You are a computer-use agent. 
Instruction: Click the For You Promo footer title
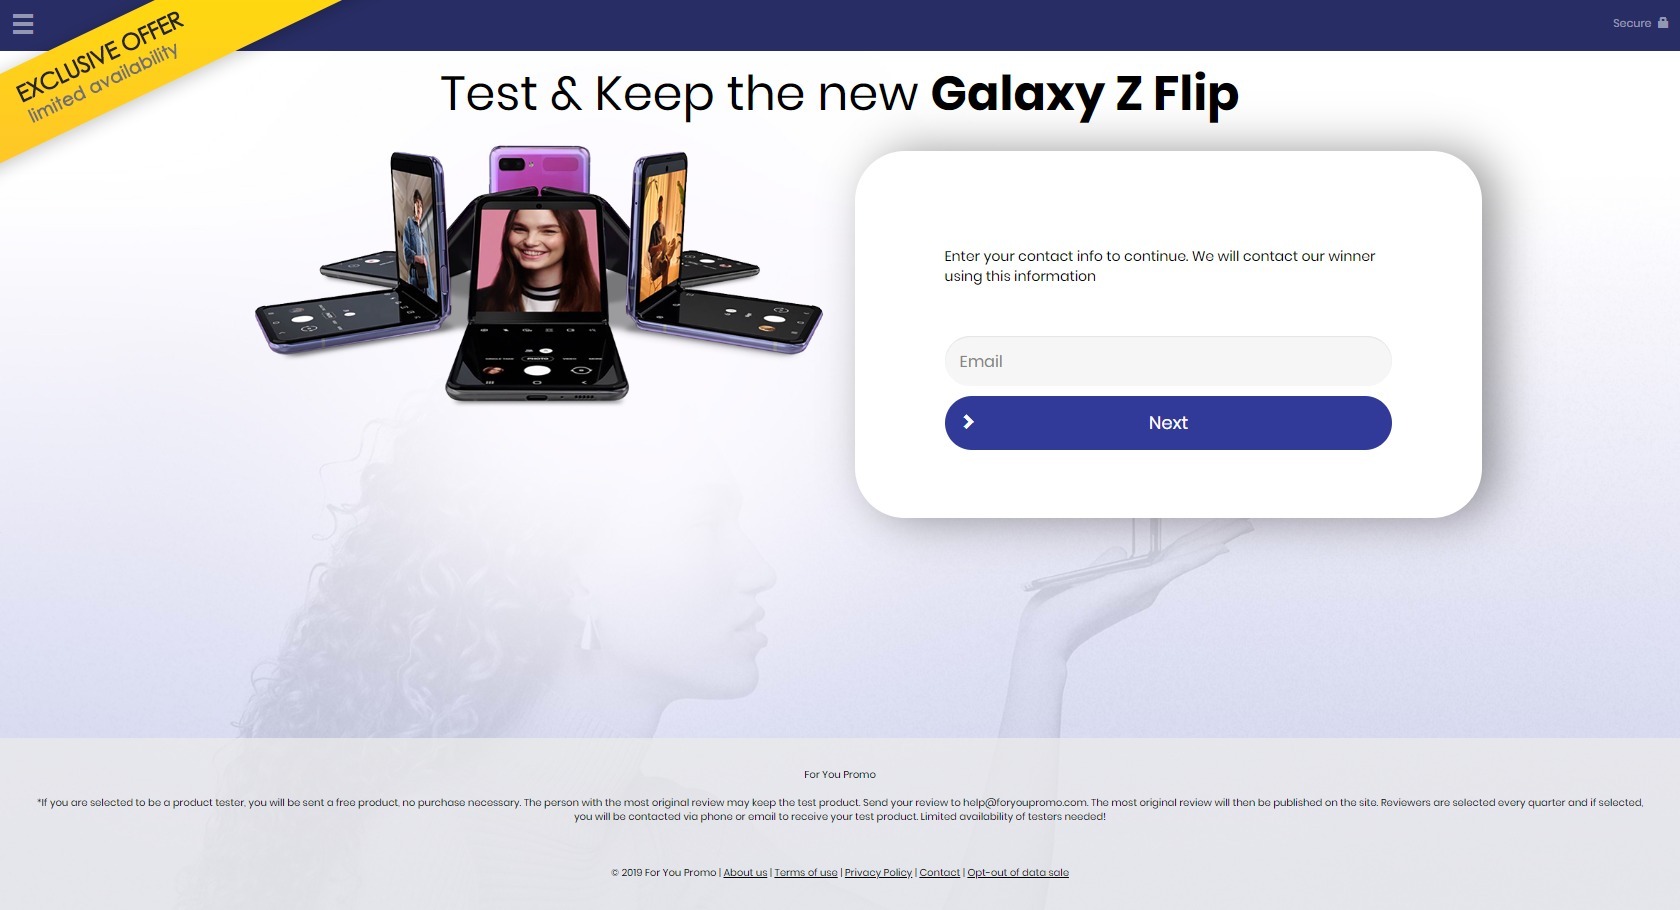coord(840,774)
